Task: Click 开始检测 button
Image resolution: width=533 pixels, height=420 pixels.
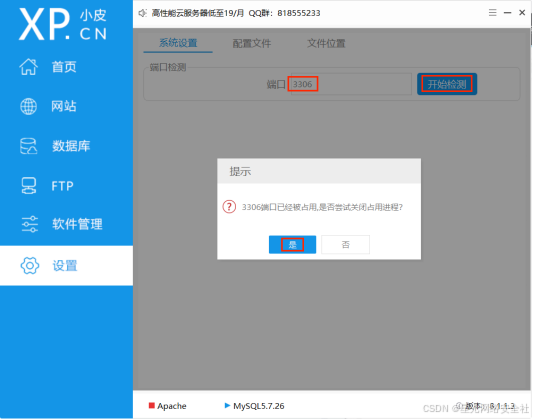Action: 447,84
